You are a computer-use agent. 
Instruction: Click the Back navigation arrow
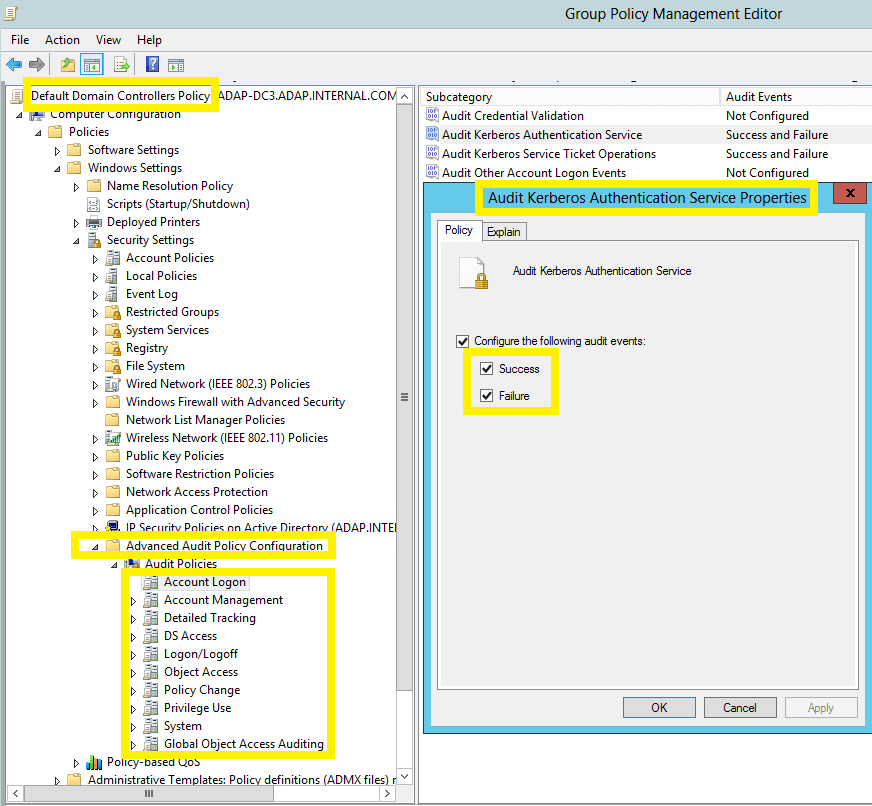pos(14,63)
